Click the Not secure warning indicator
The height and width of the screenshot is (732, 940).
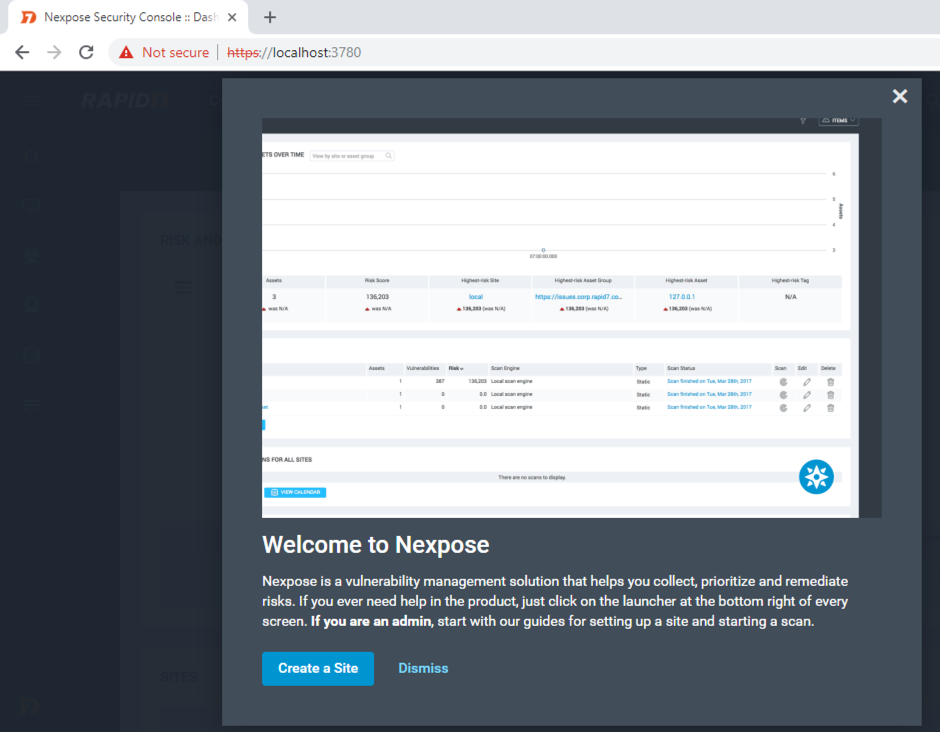point(164,52)
